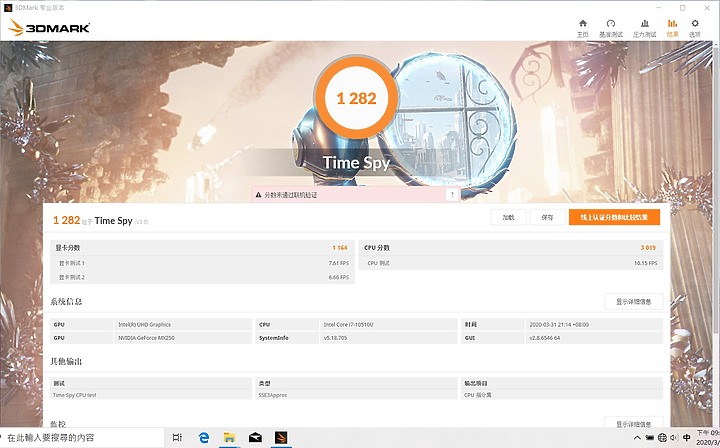Click the 7.61 FPS value

tap(338, 263)
